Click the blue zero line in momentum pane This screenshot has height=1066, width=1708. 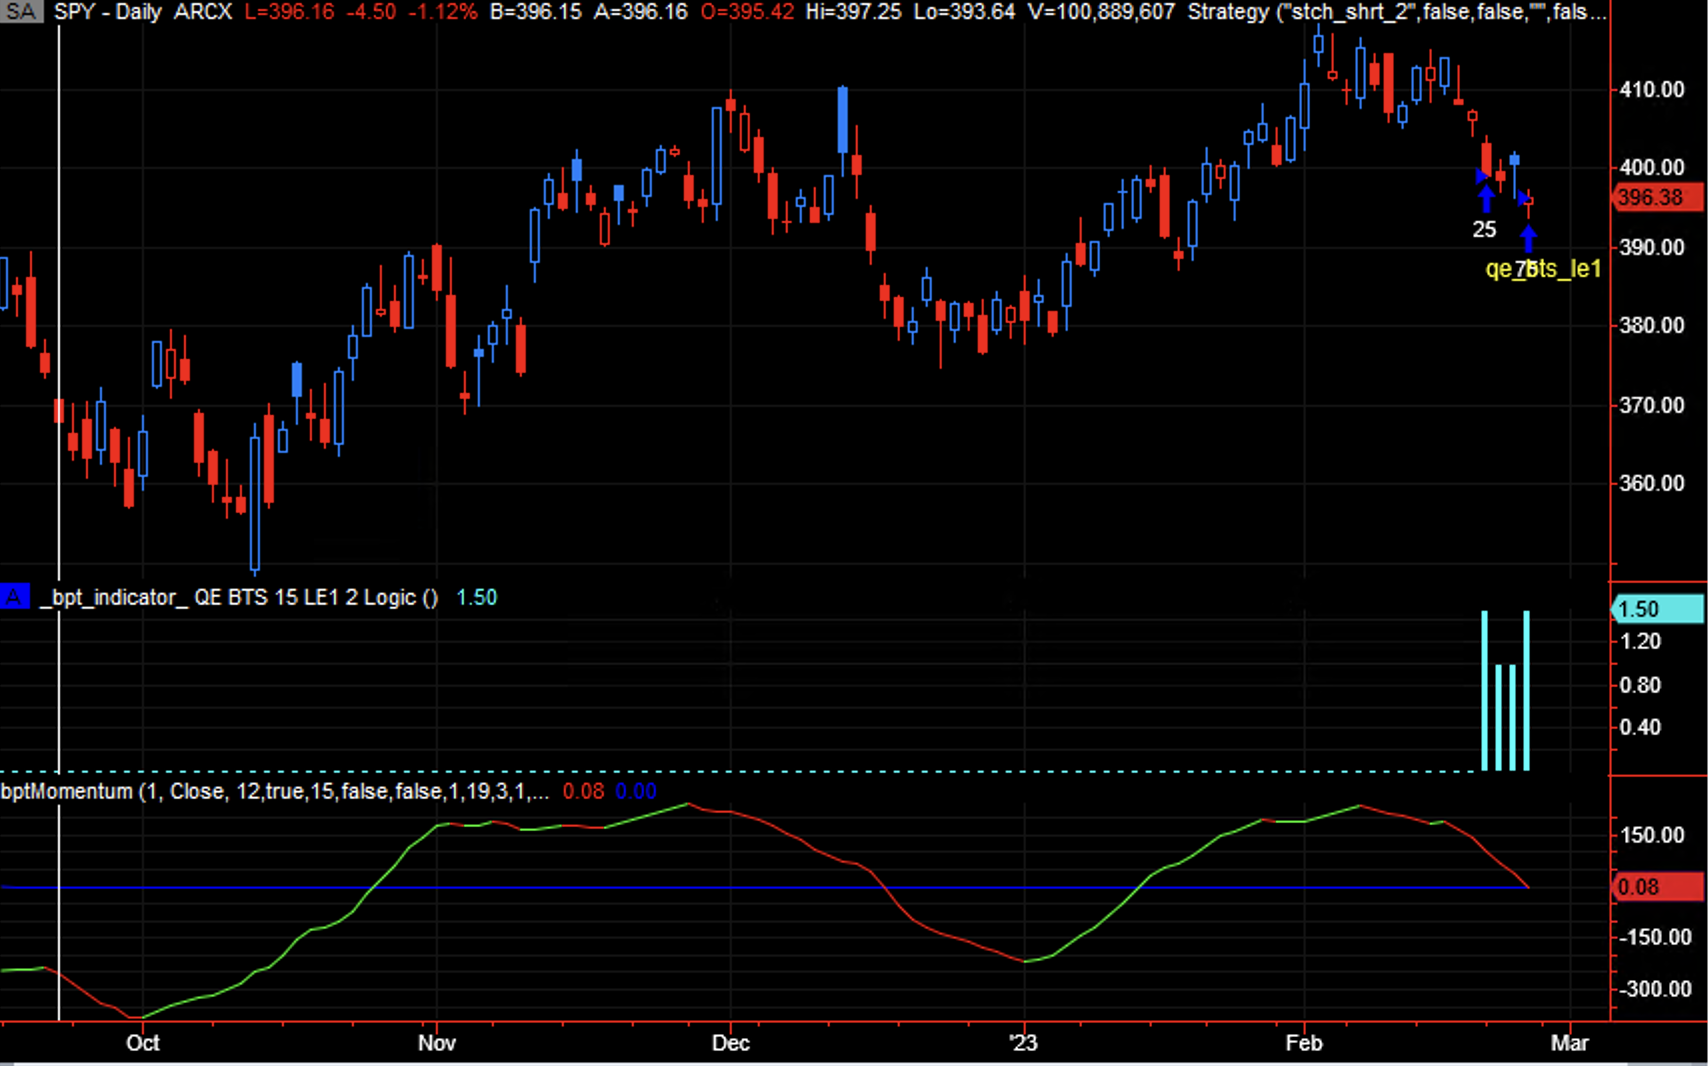point(700,887)
